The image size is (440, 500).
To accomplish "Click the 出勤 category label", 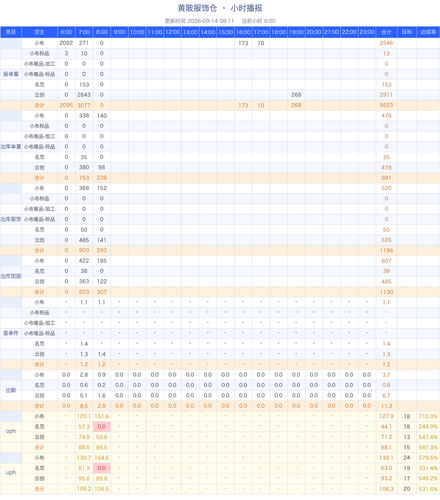I will pyautogui.click(x=11, y=390).
